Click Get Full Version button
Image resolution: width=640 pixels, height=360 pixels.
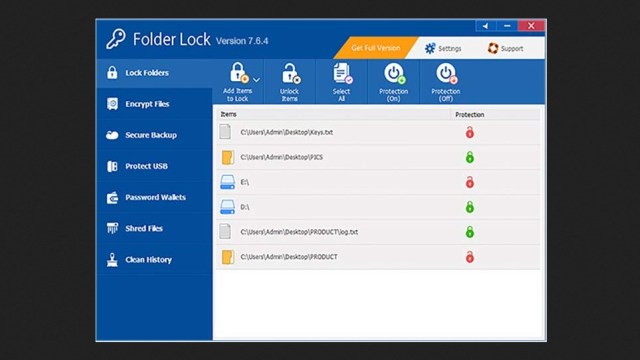(376, 48)
